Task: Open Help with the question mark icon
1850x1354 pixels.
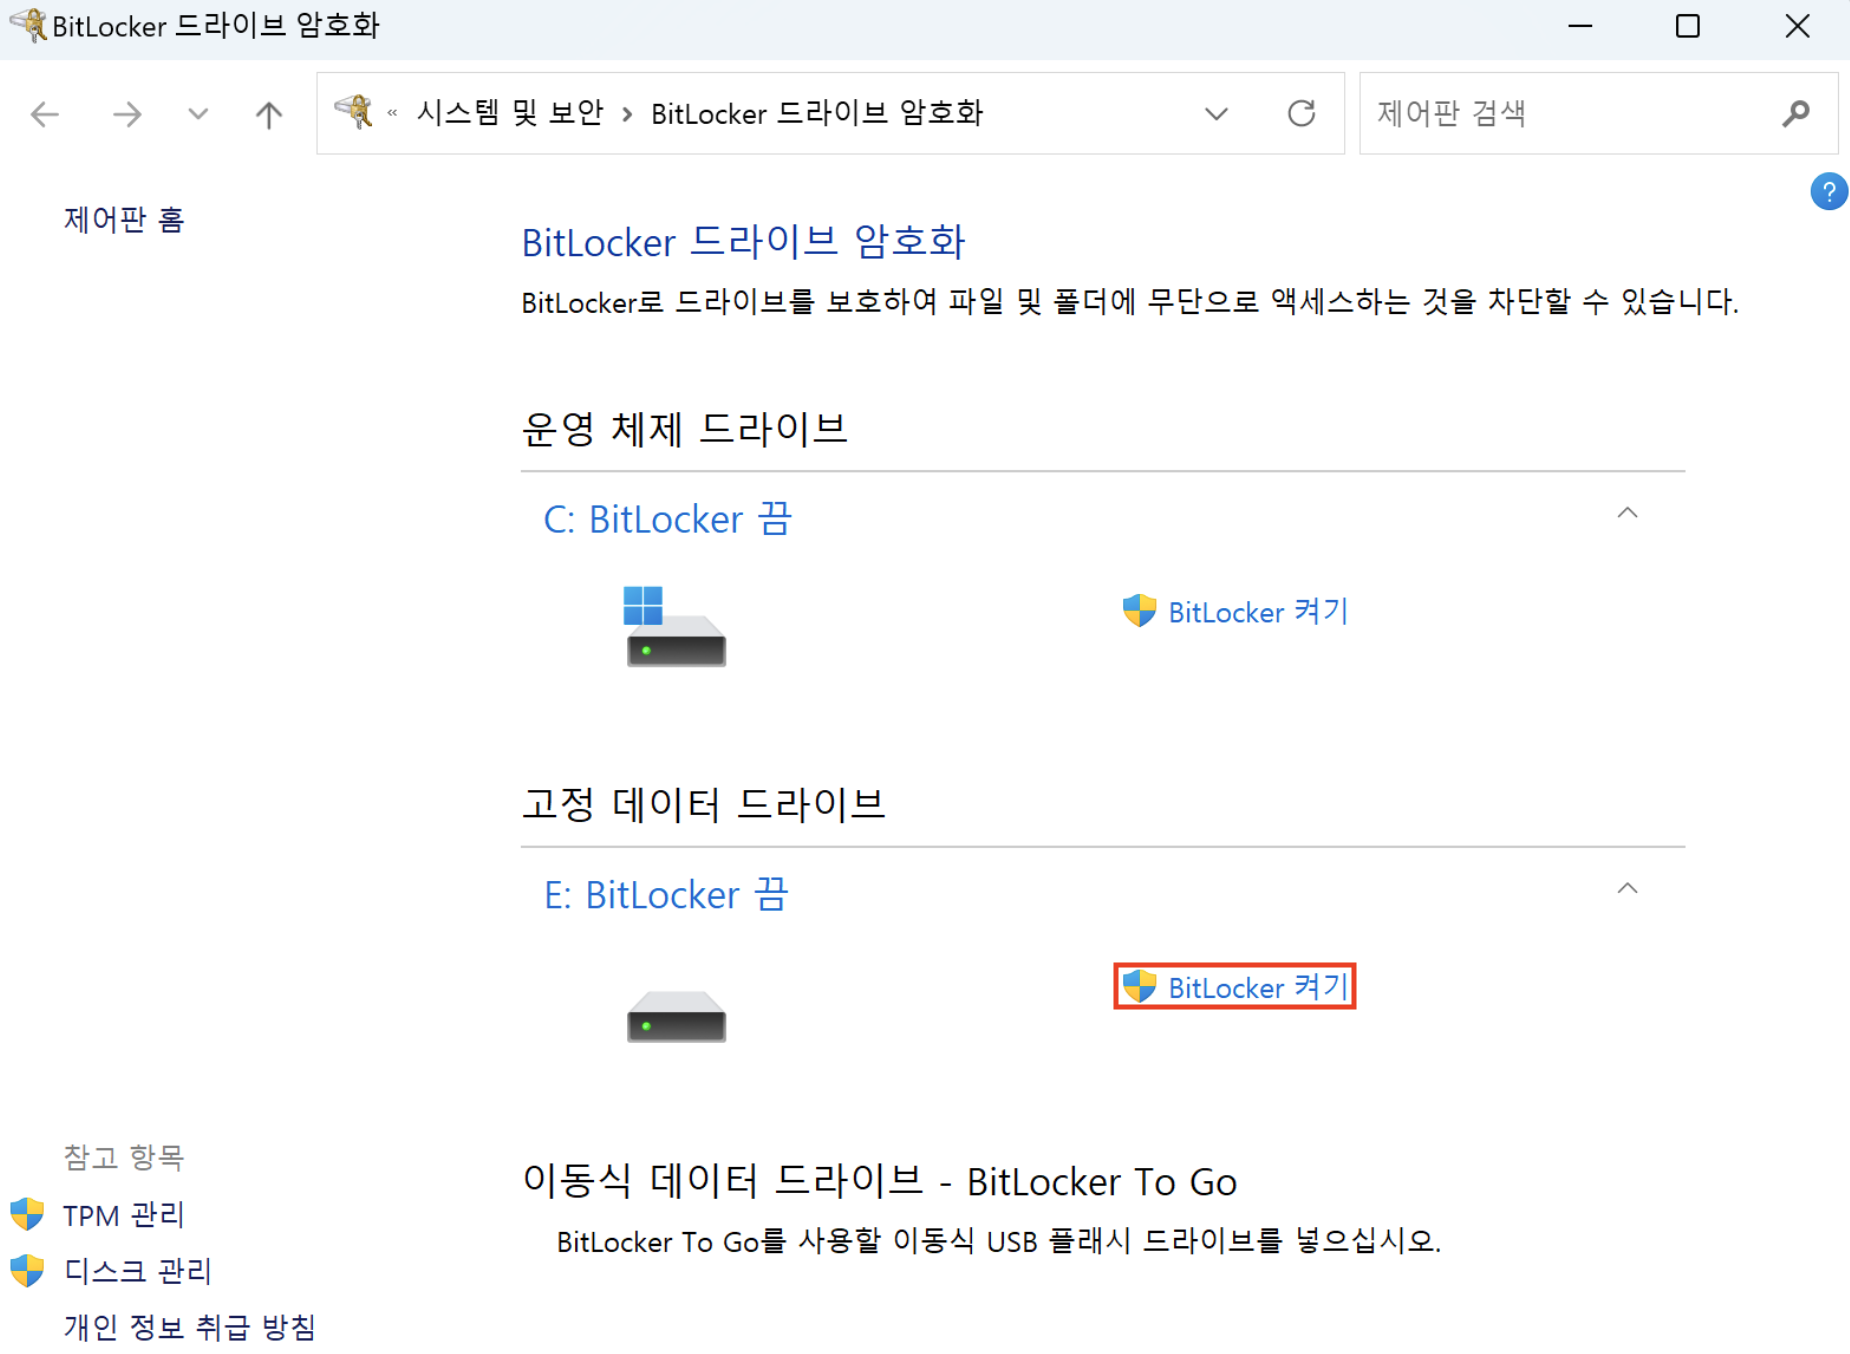Action: tap(1829, 191)
